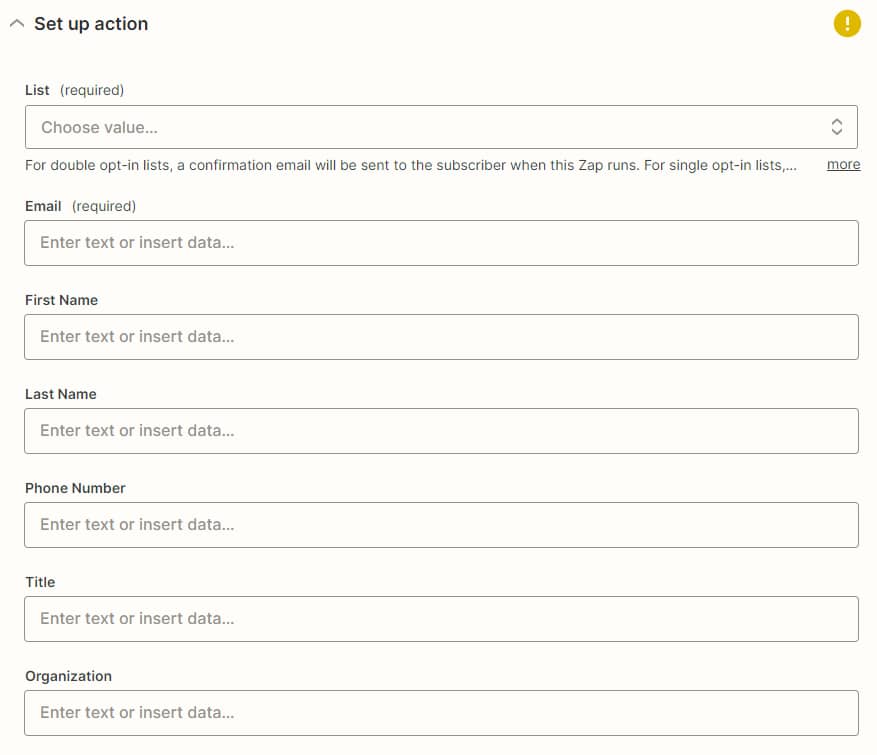
Task: Collapse the Set up action chevron
Action: point(16,24)
